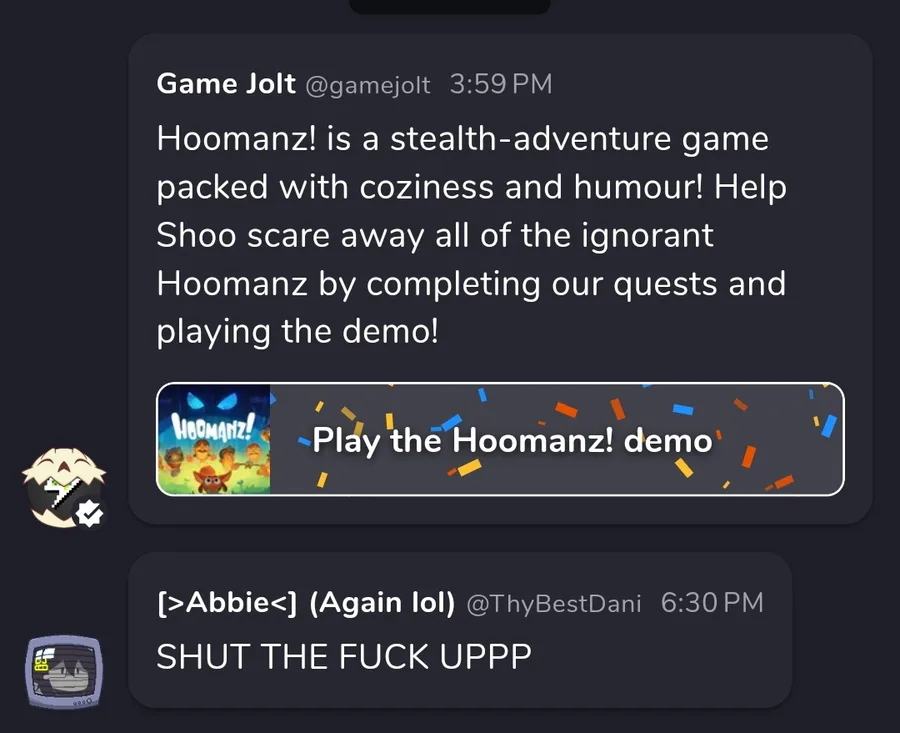
Task: Open the Game Jolt creature avatar
Action: click(x=64, y=487)
